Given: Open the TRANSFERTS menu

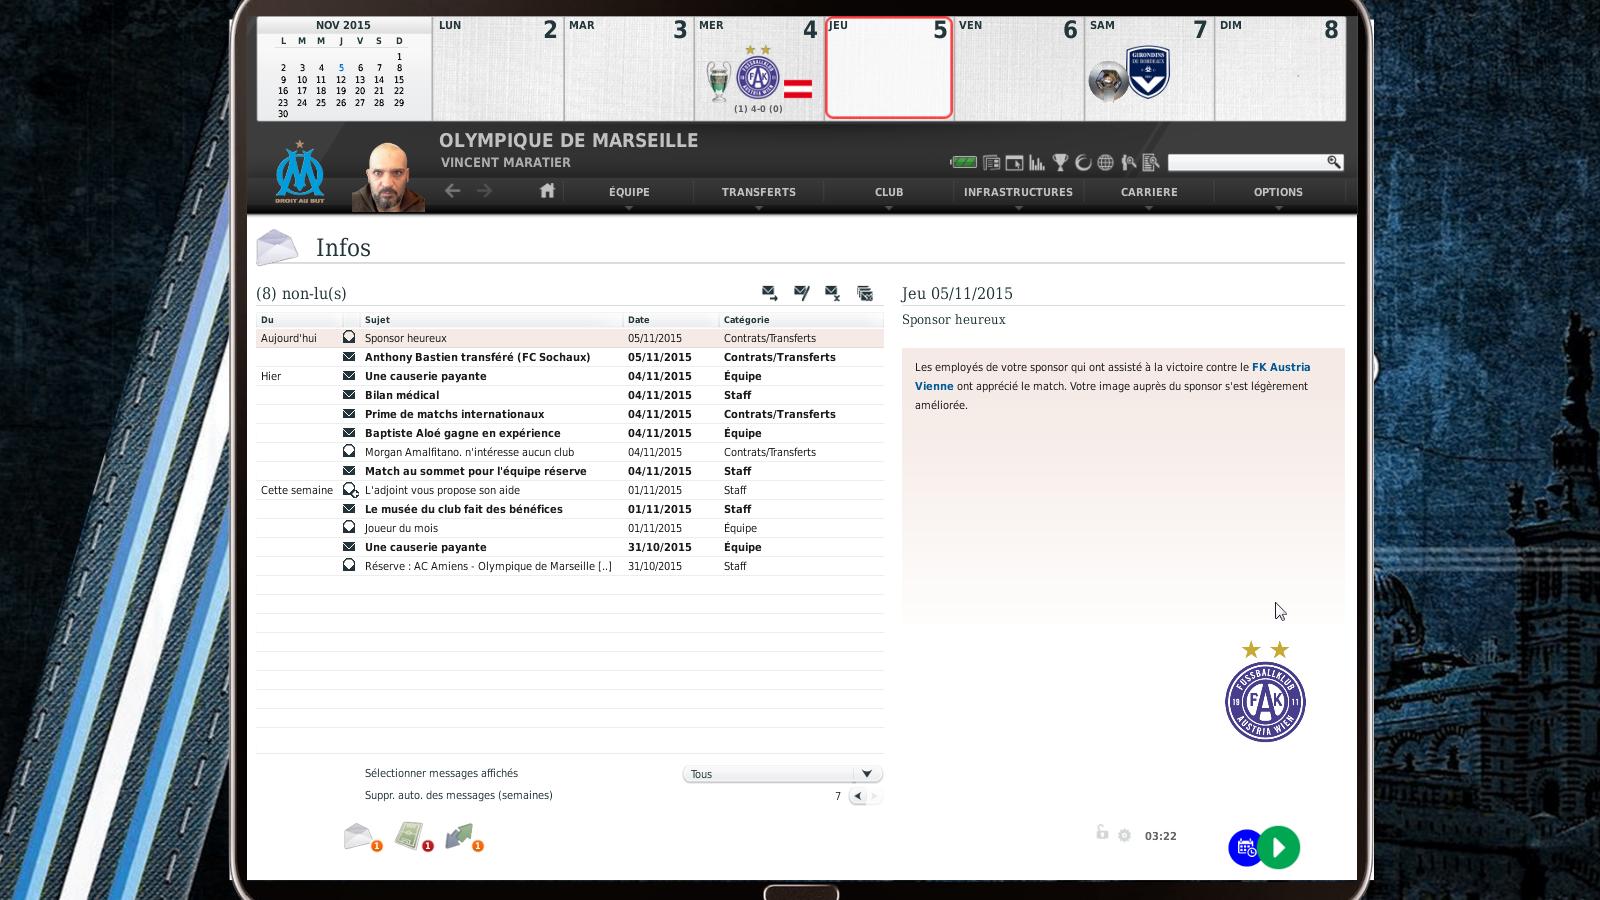Looking at the screenshot, I should [x=759, y=192].
